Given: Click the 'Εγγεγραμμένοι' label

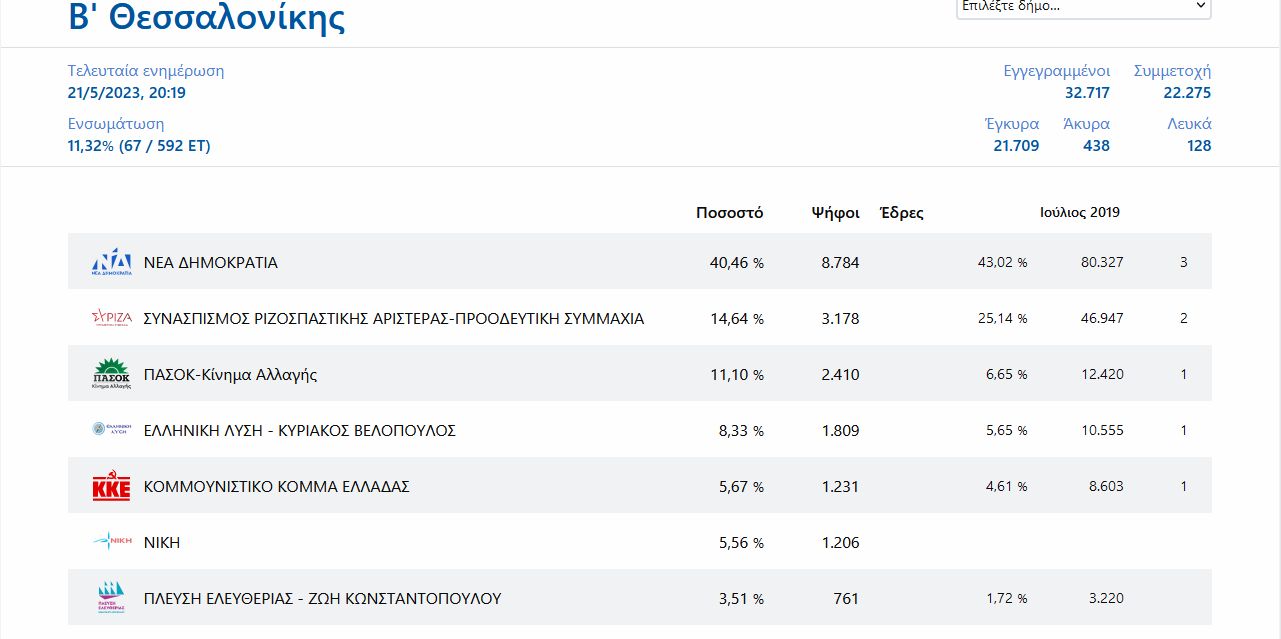Looking at the screenshot, I should coord(1057,71).
